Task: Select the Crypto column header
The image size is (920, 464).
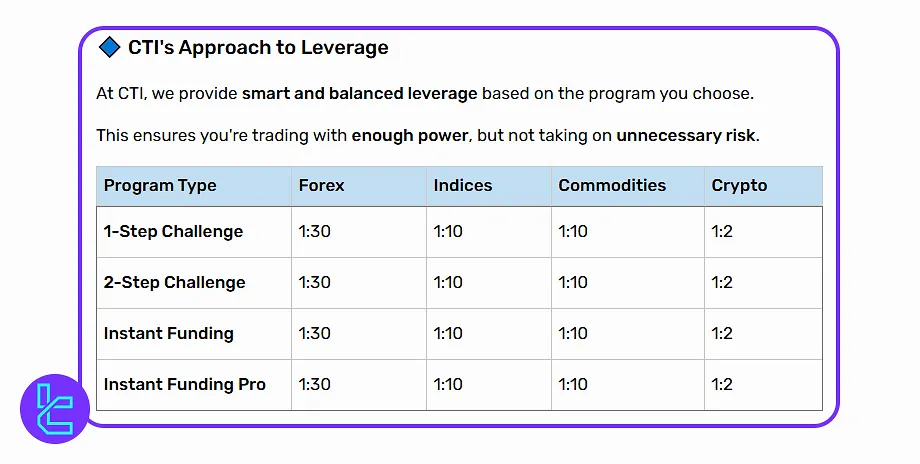Action: point(739,185)
